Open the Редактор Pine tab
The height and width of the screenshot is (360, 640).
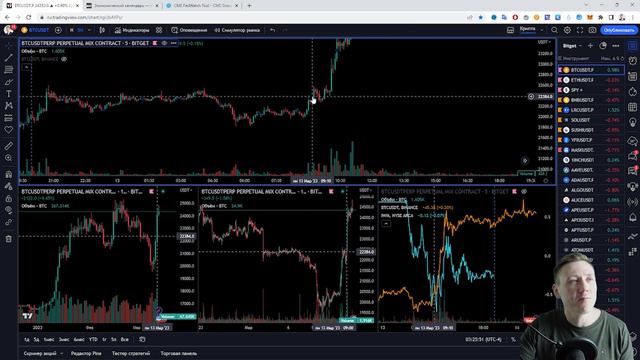pos(86,353)
